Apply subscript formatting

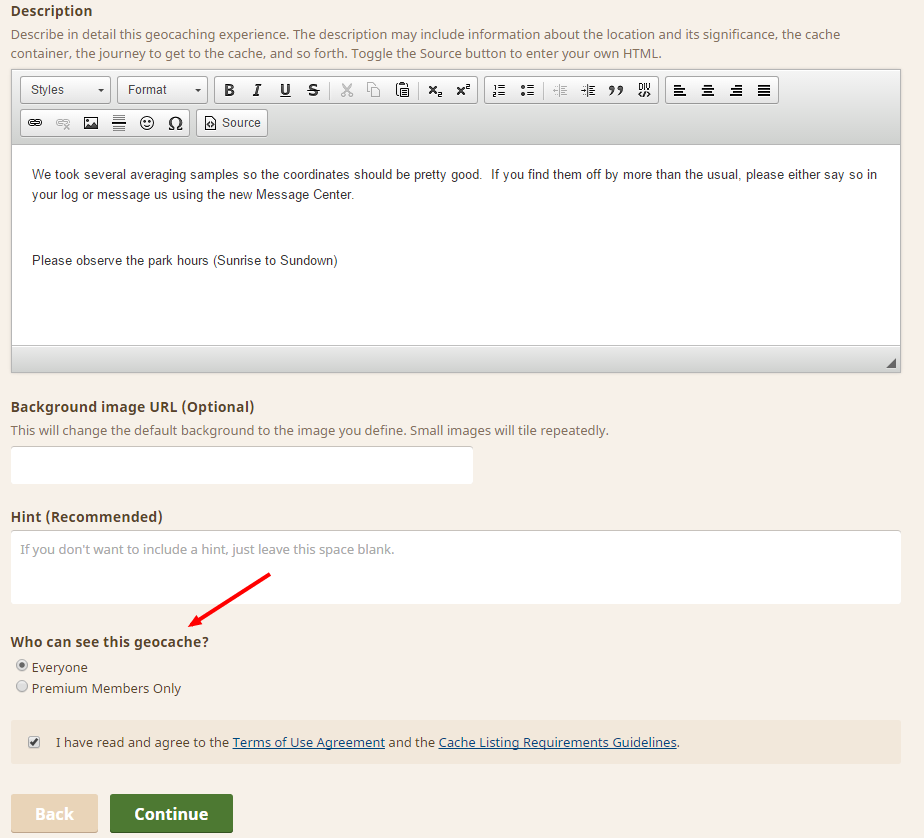tap(435, 90)
